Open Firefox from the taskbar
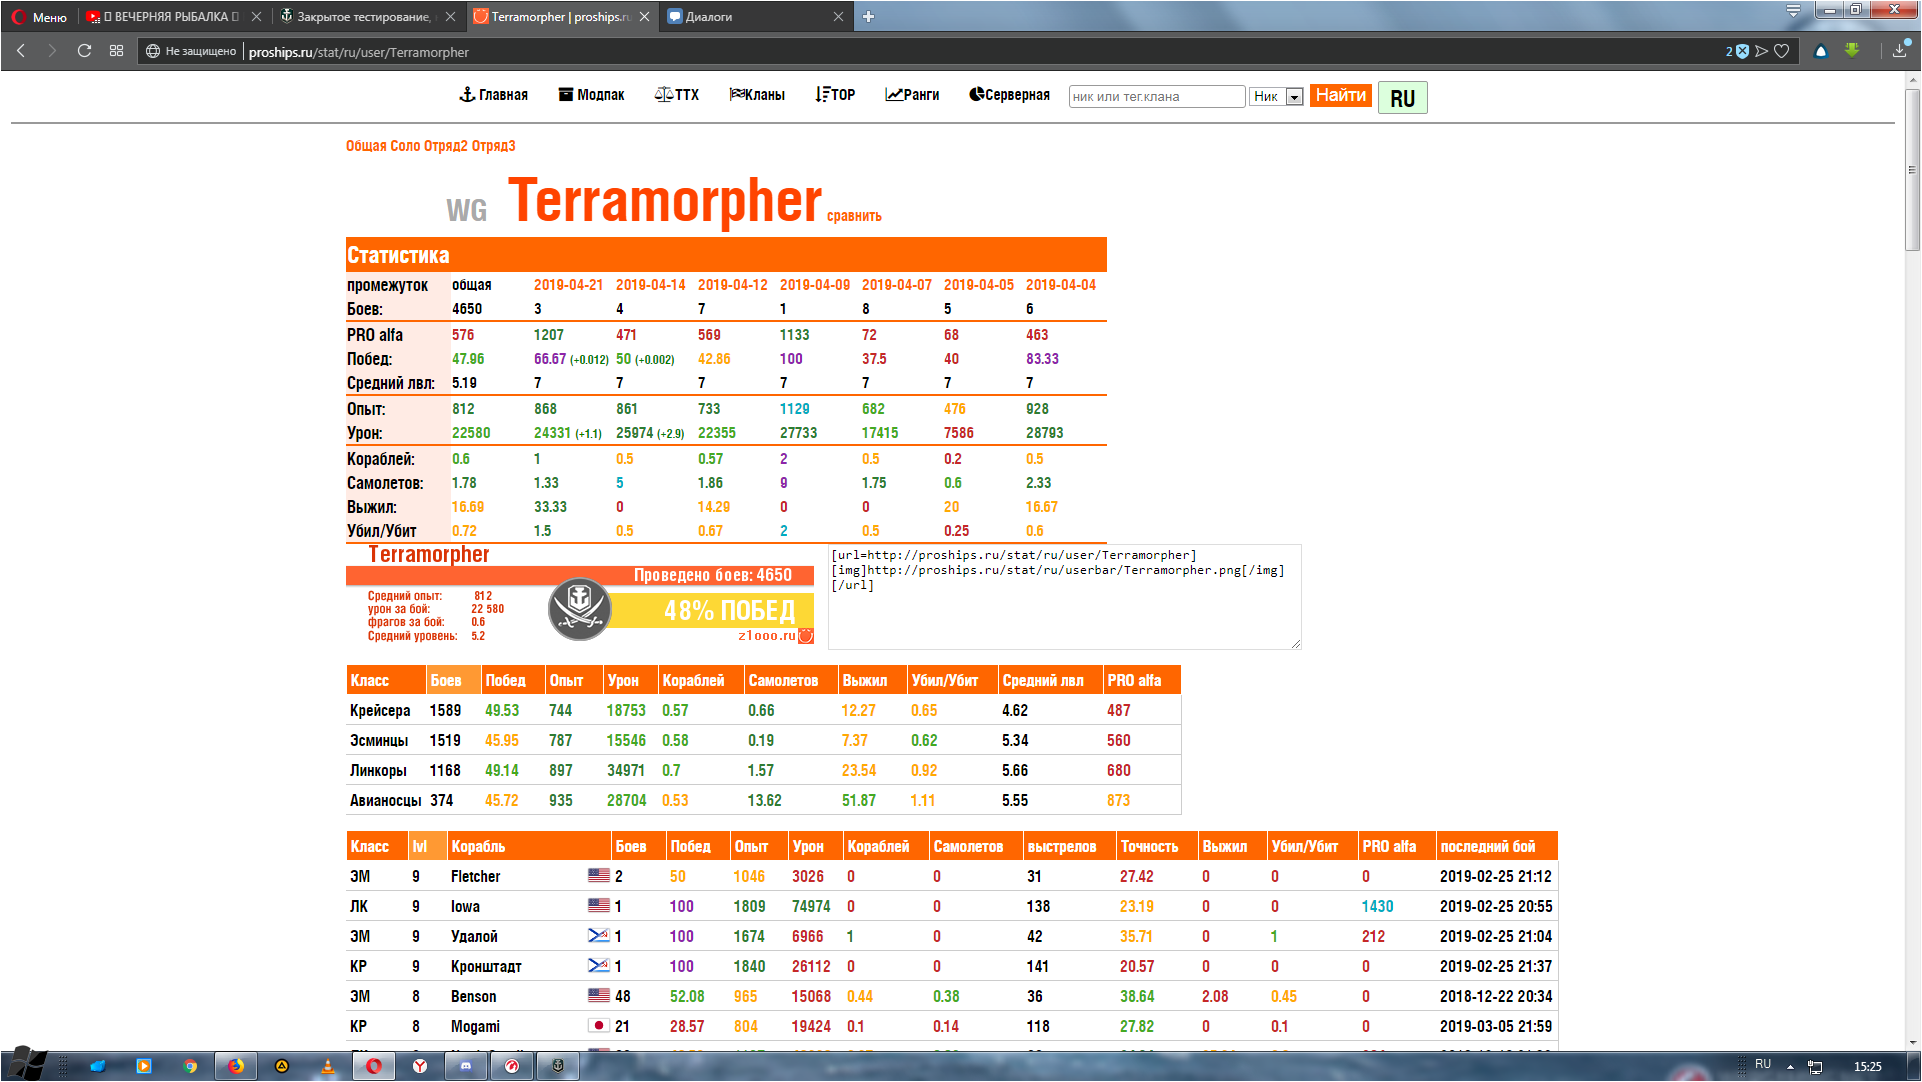Image resolution: width=1922 pixels, height=1082 pixels. tap(235, 1066)
